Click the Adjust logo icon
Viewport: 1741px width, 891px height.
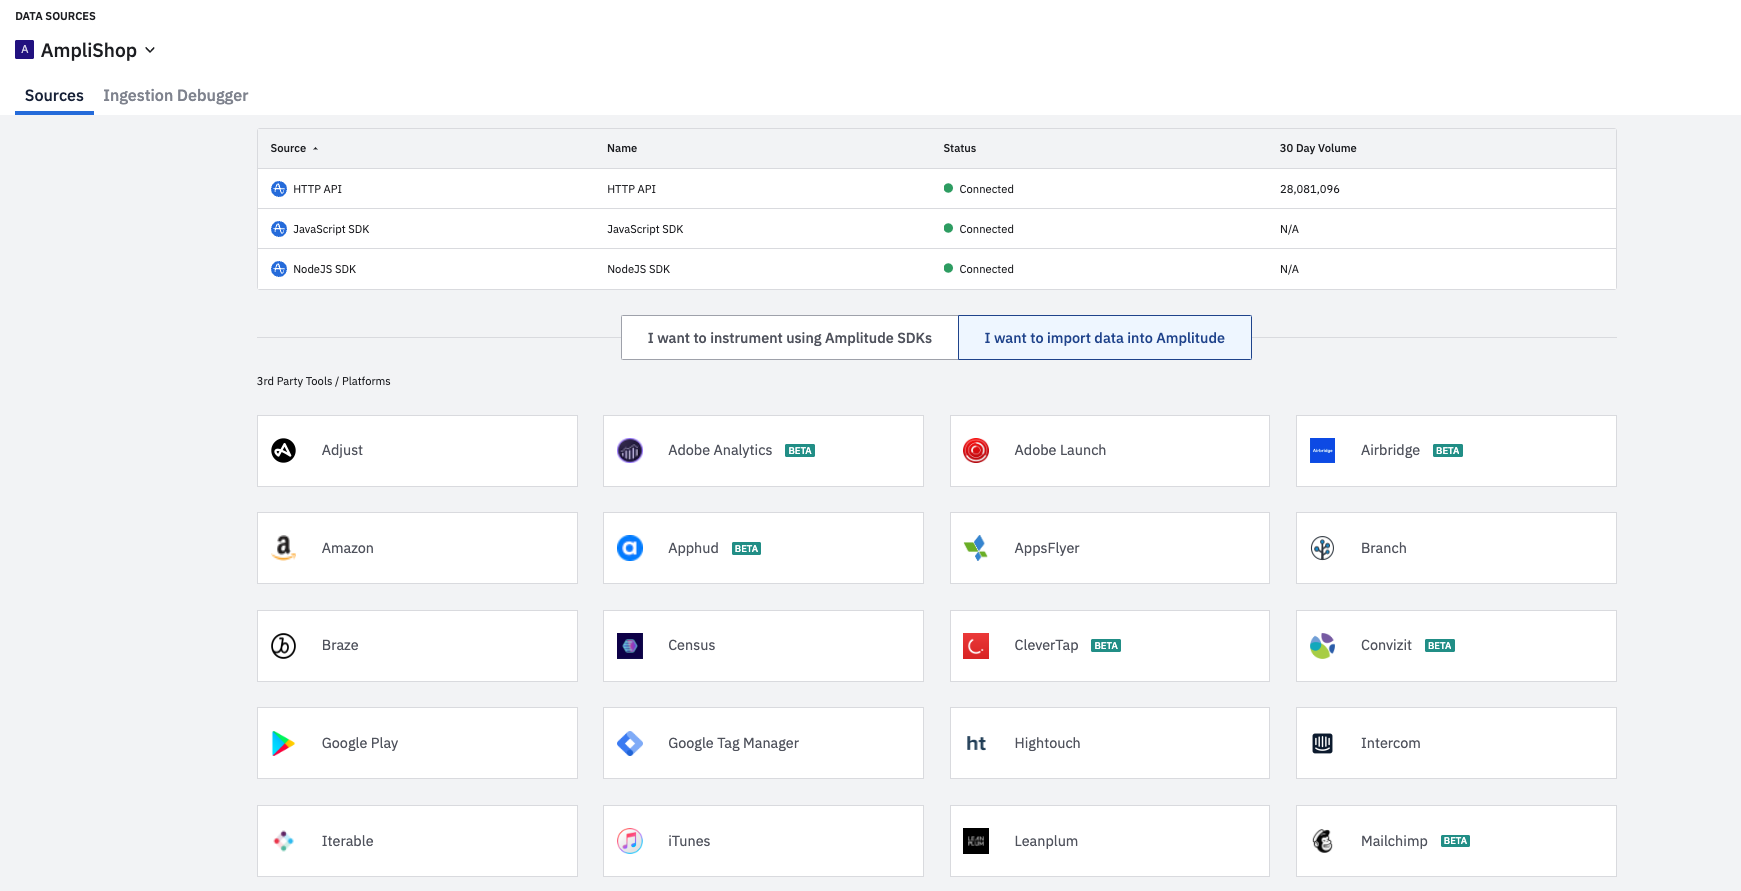tap(284, 451)
